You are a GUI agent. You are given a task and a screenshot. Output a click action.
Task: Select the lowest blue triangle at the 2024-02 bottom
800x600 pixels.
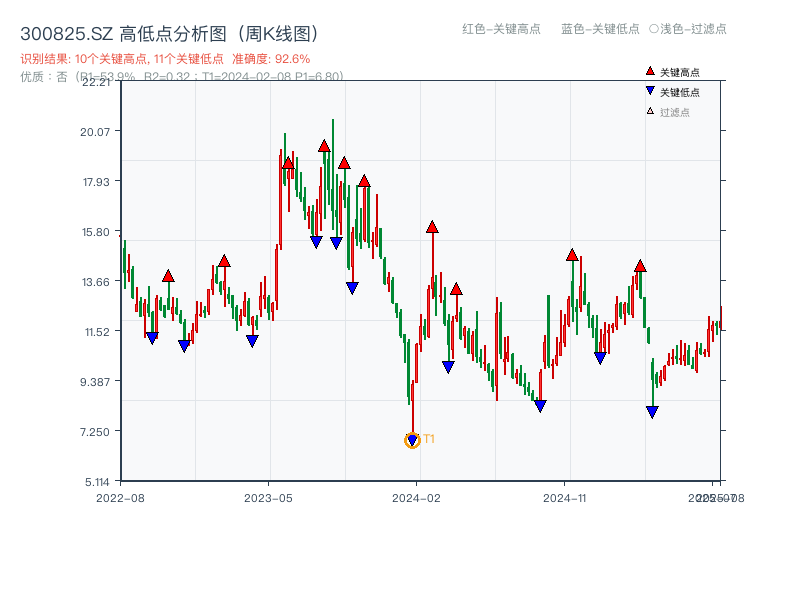[412, 439]
